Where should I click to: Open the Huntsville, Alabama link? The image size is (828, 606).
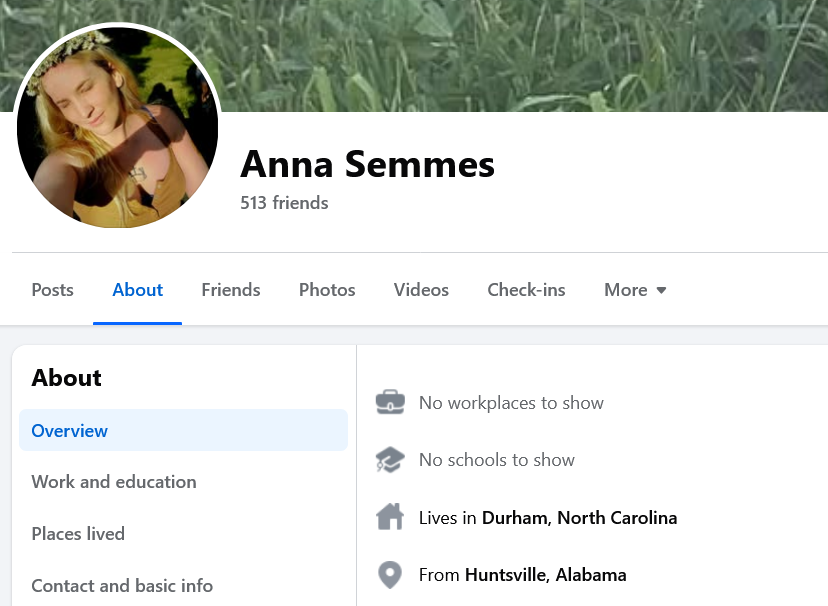(545, 575)
